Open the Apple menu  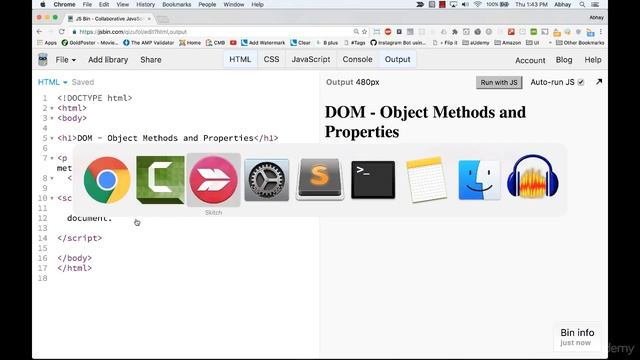tap(43, 4)
